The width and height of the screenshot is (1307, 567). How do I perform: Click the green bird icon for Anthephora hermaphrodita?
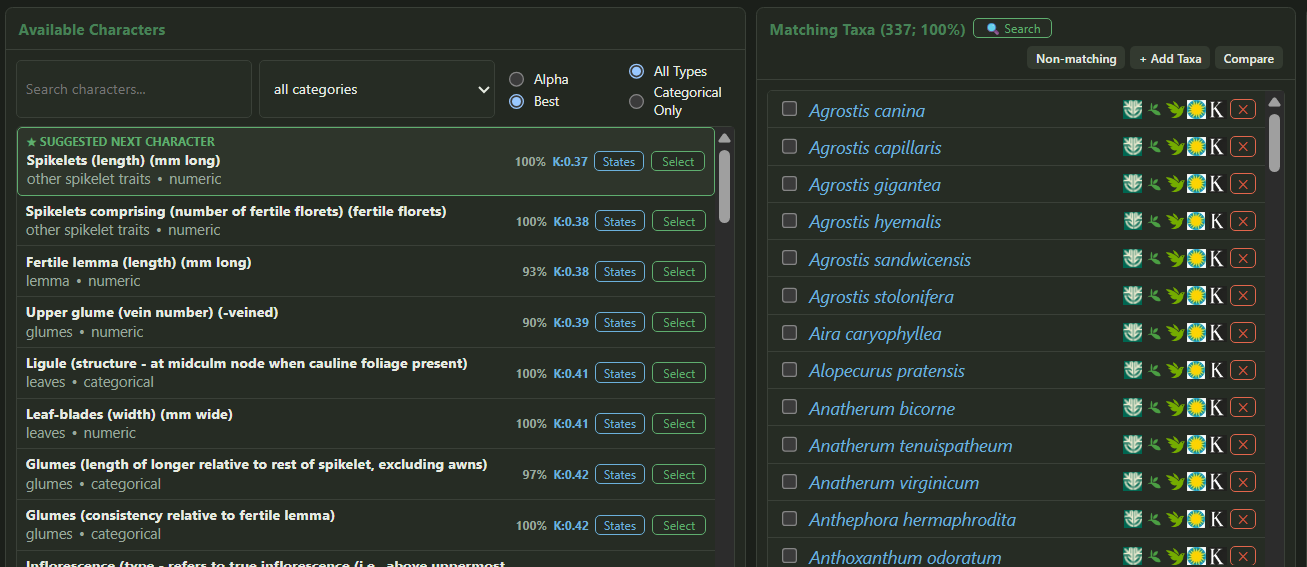[x=1175, y=519]
